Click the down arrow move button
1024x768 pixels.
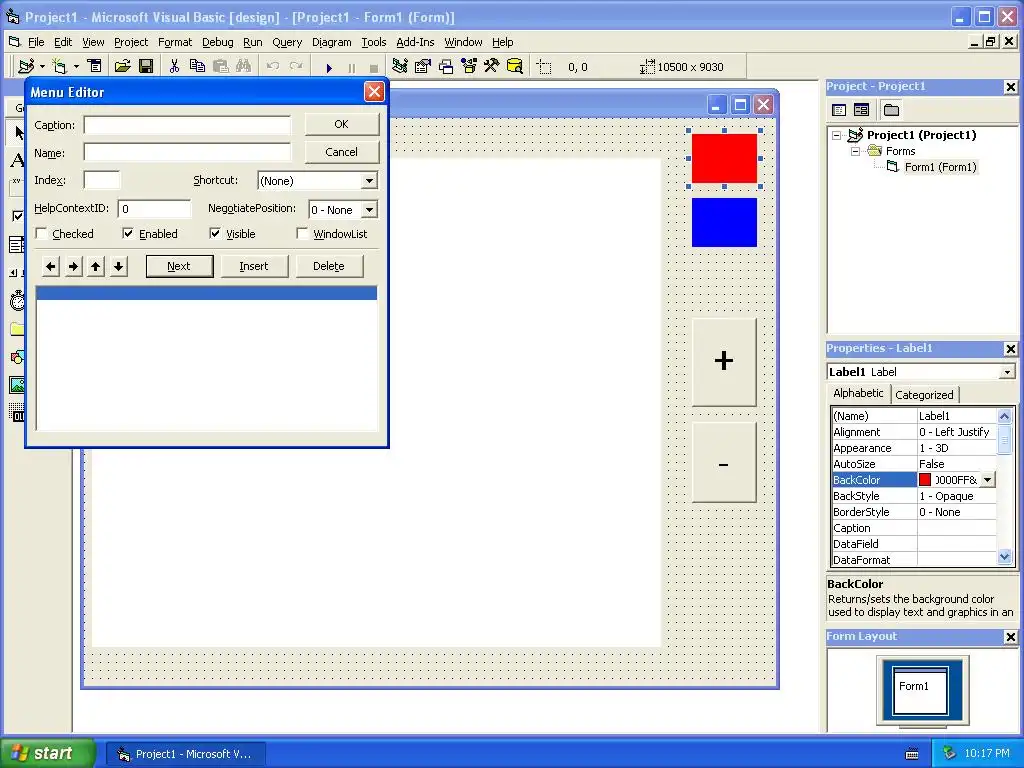tap(118, 266)
